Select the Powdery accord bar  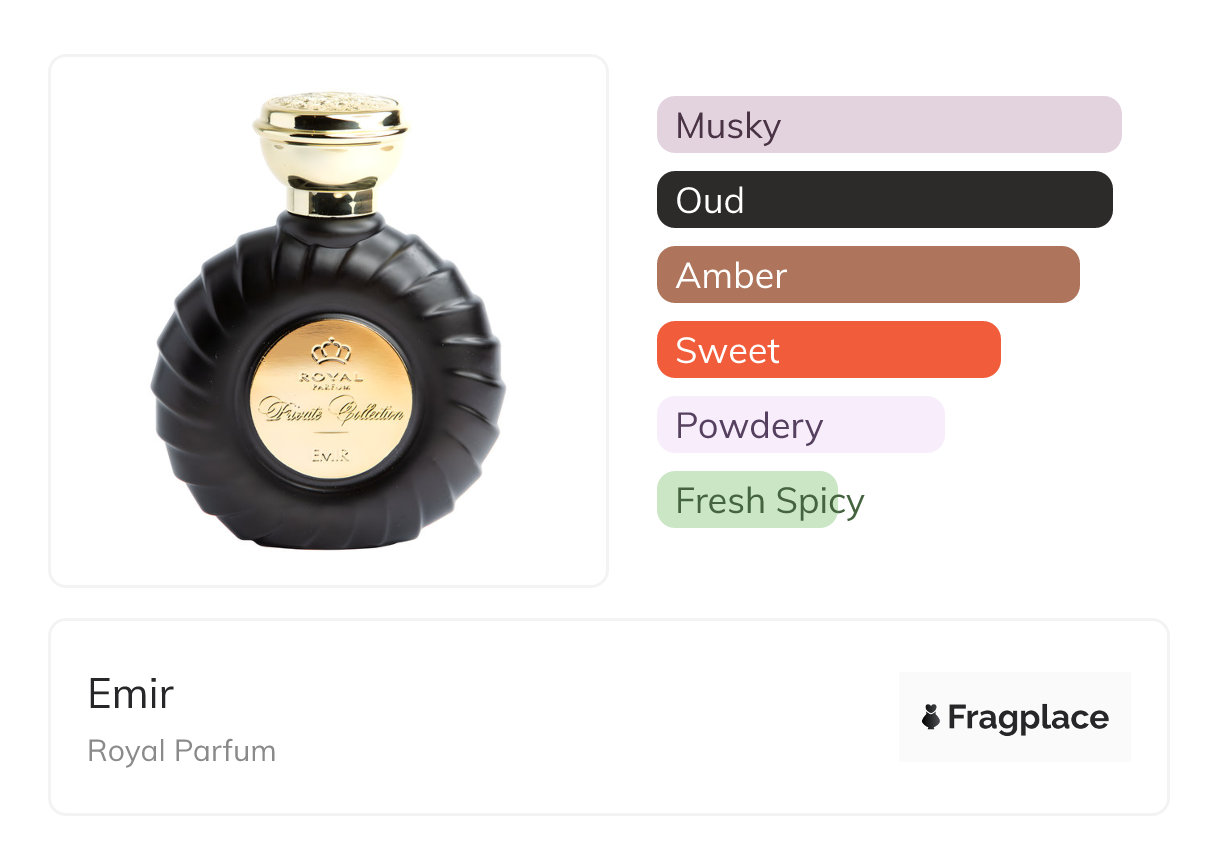coord(800,425)
